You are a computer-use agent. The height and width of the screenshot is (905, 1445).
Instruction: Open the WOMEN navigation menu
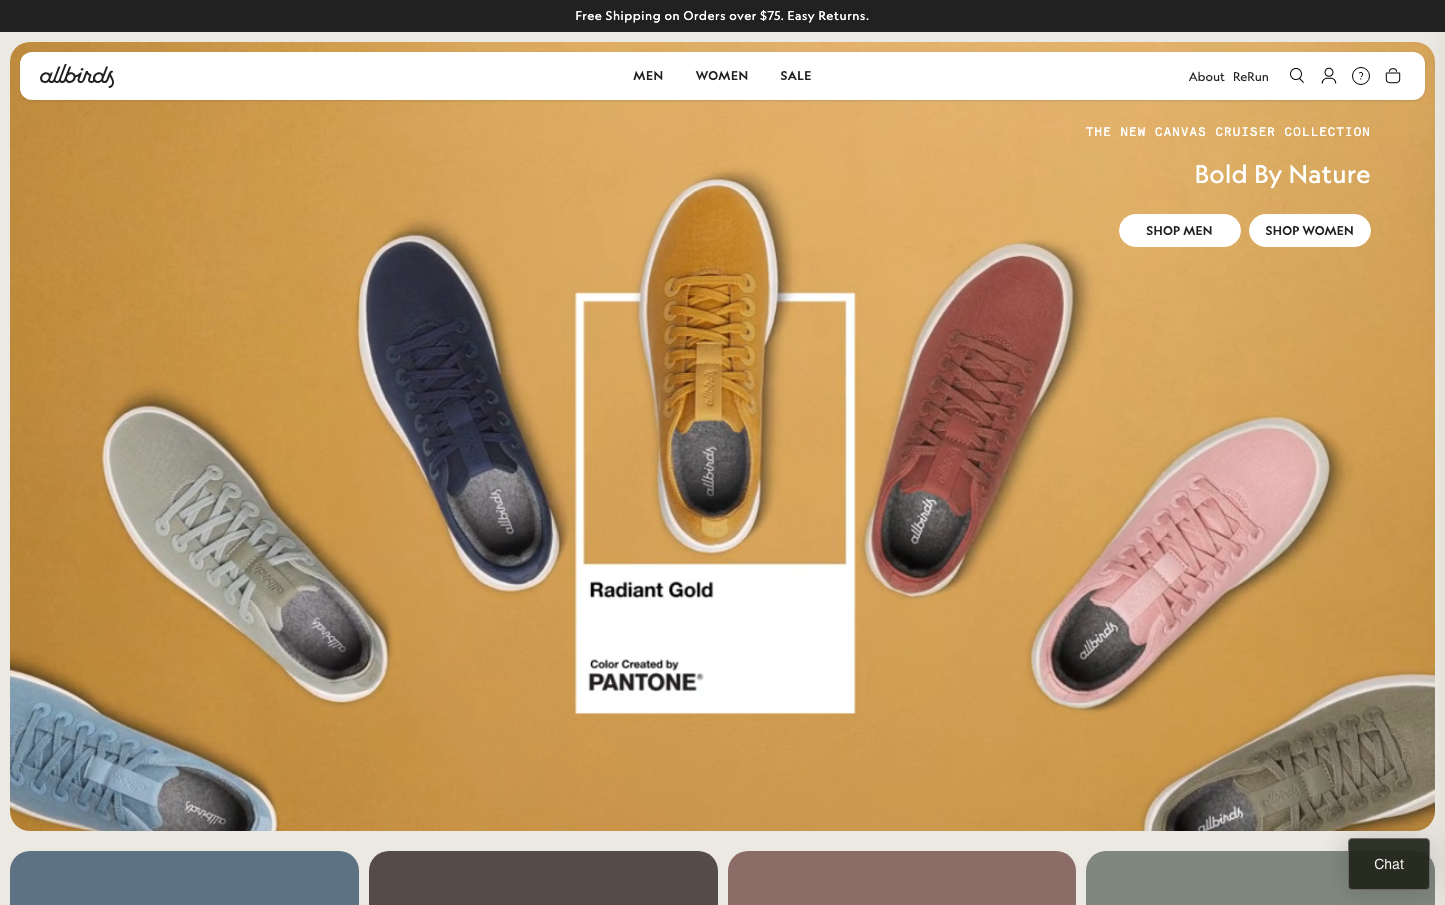point(722,76)
